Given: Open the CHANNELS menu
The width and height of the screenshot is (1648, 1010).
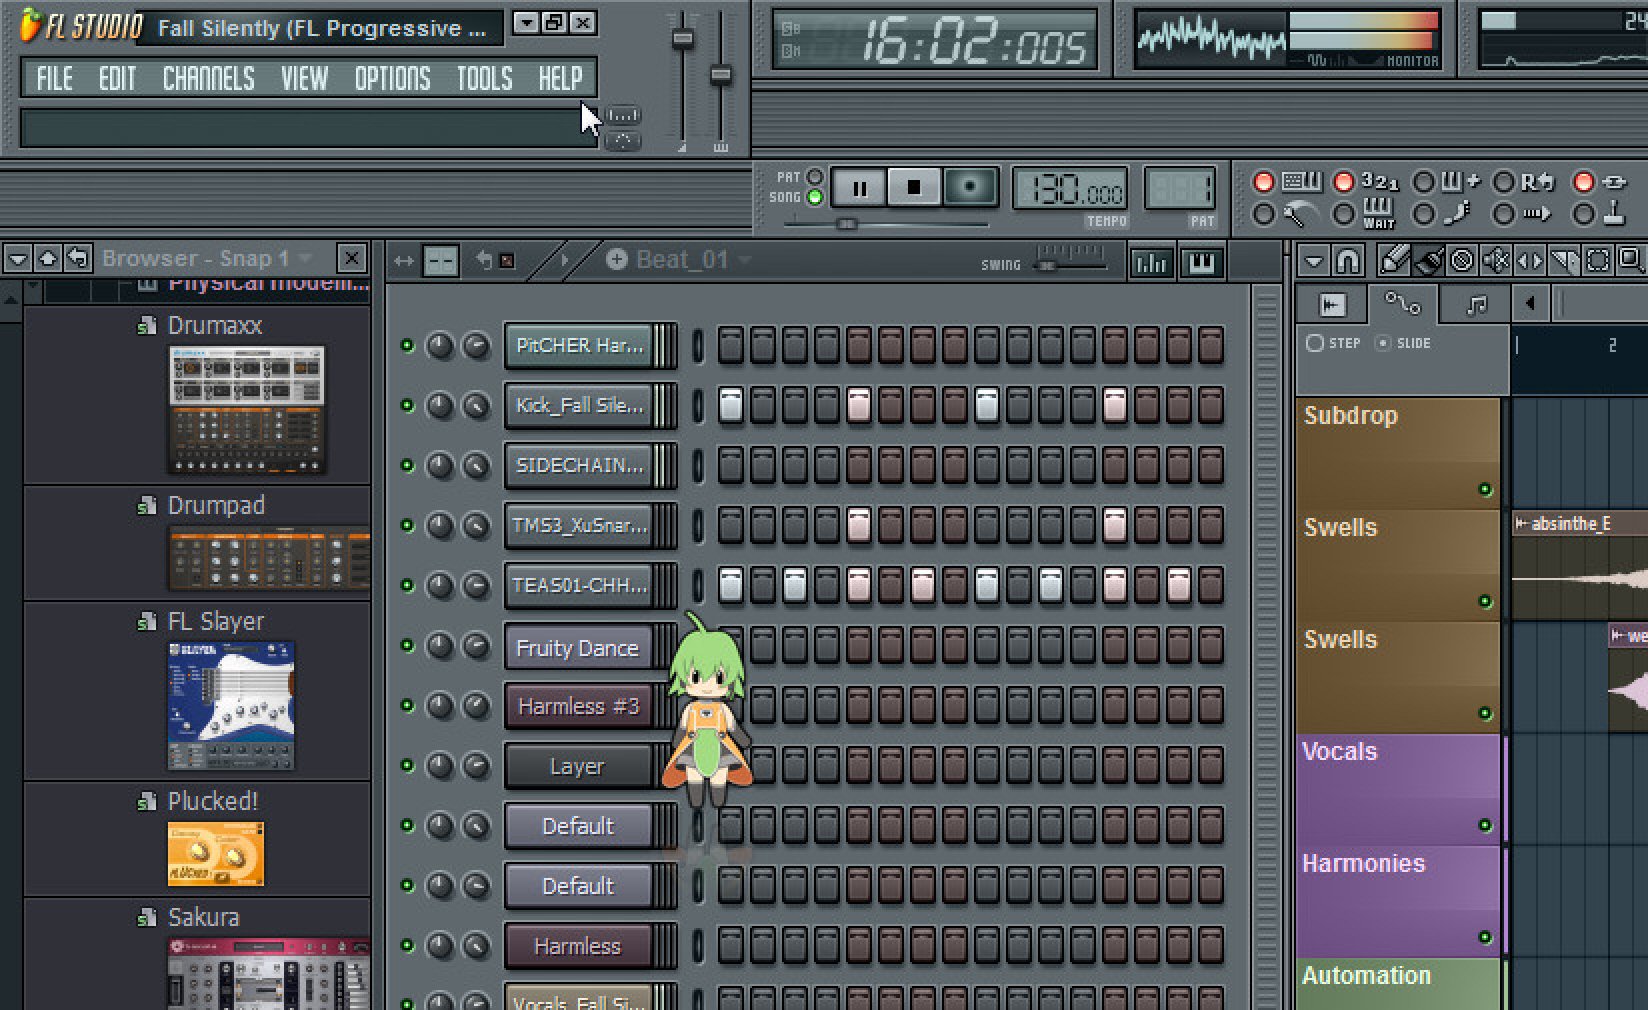Looking at the screenshot, I should point(208,78).
